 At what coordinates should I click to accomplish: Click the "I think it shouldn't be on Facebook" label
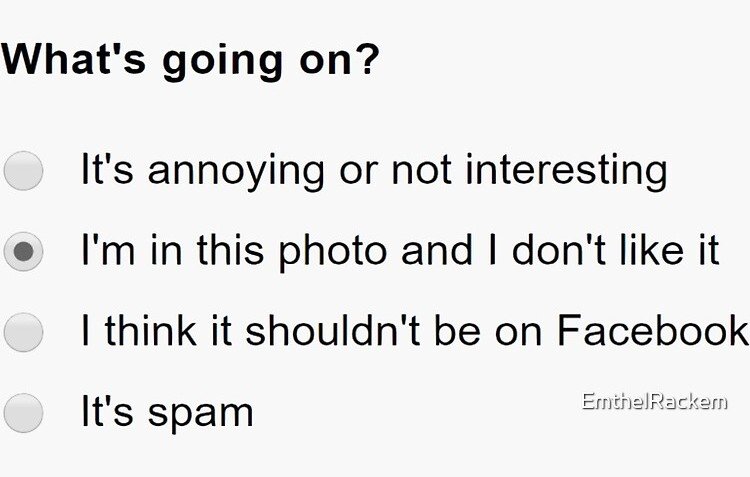(x=415, y=330)
